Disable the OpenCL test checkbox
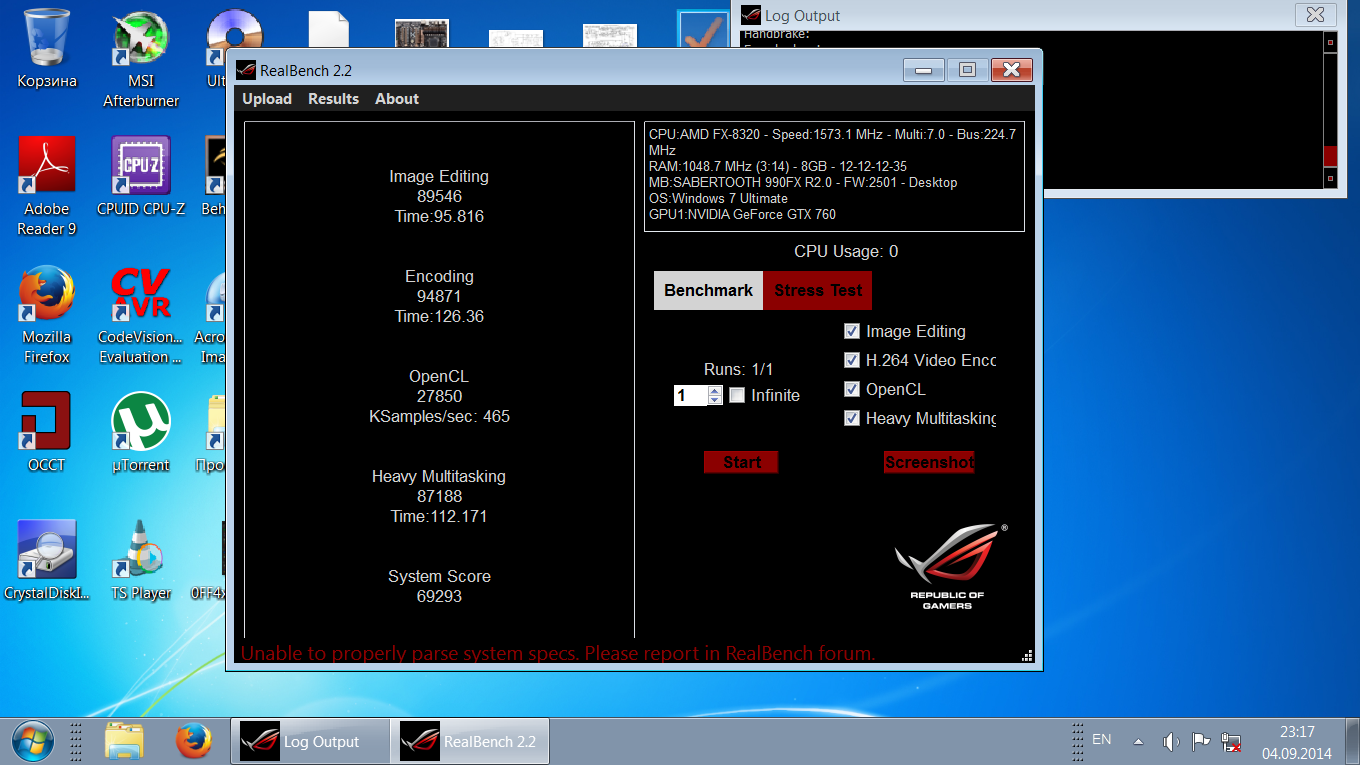 pyautogui.click(x=852, y=389)
